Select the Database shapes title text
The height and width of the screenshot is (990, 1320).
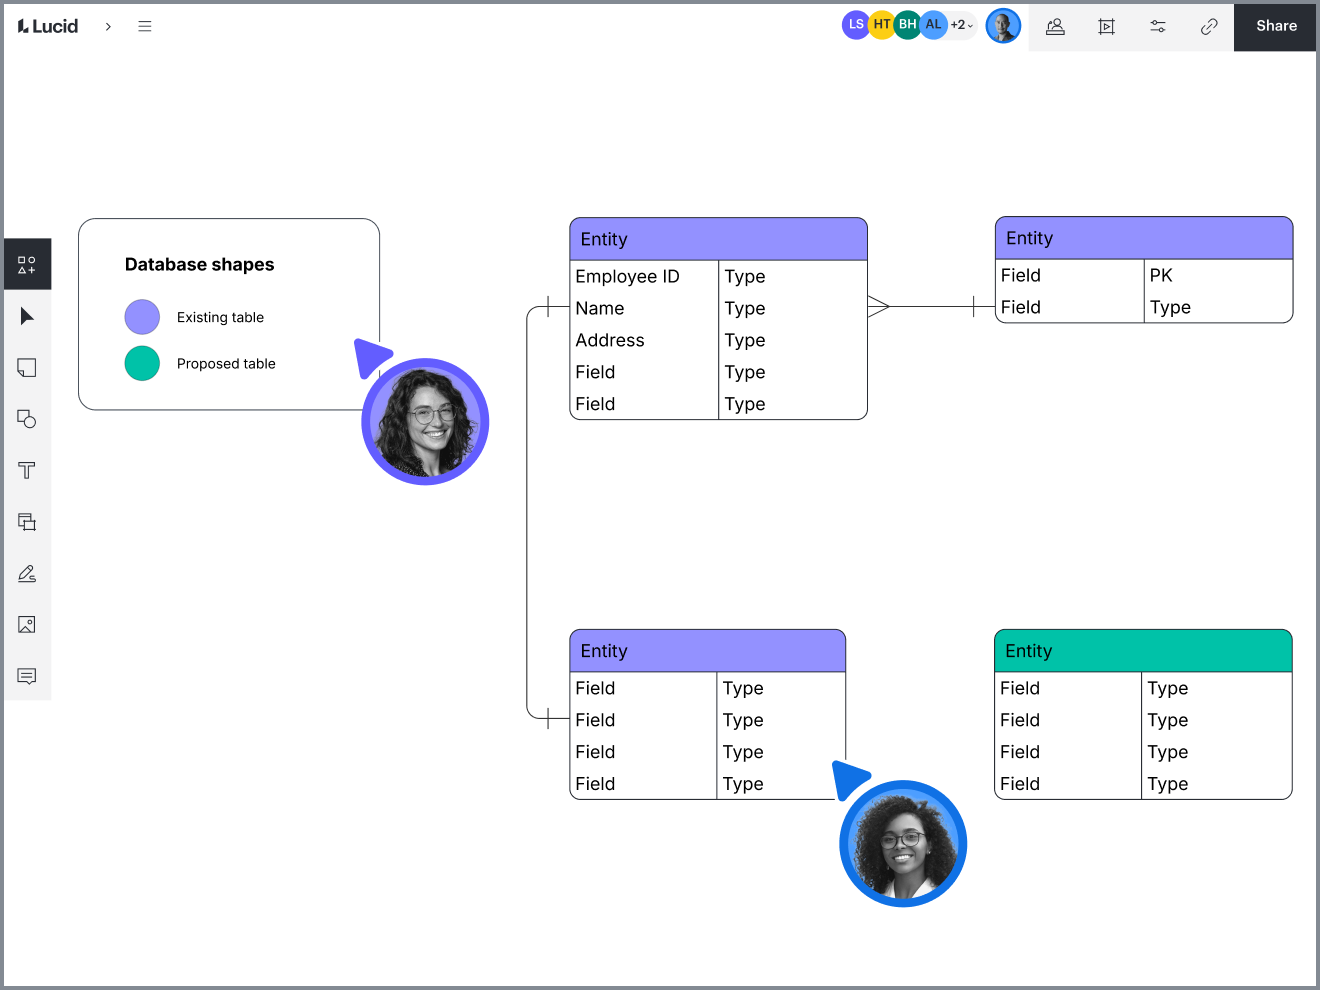(199, 264)
